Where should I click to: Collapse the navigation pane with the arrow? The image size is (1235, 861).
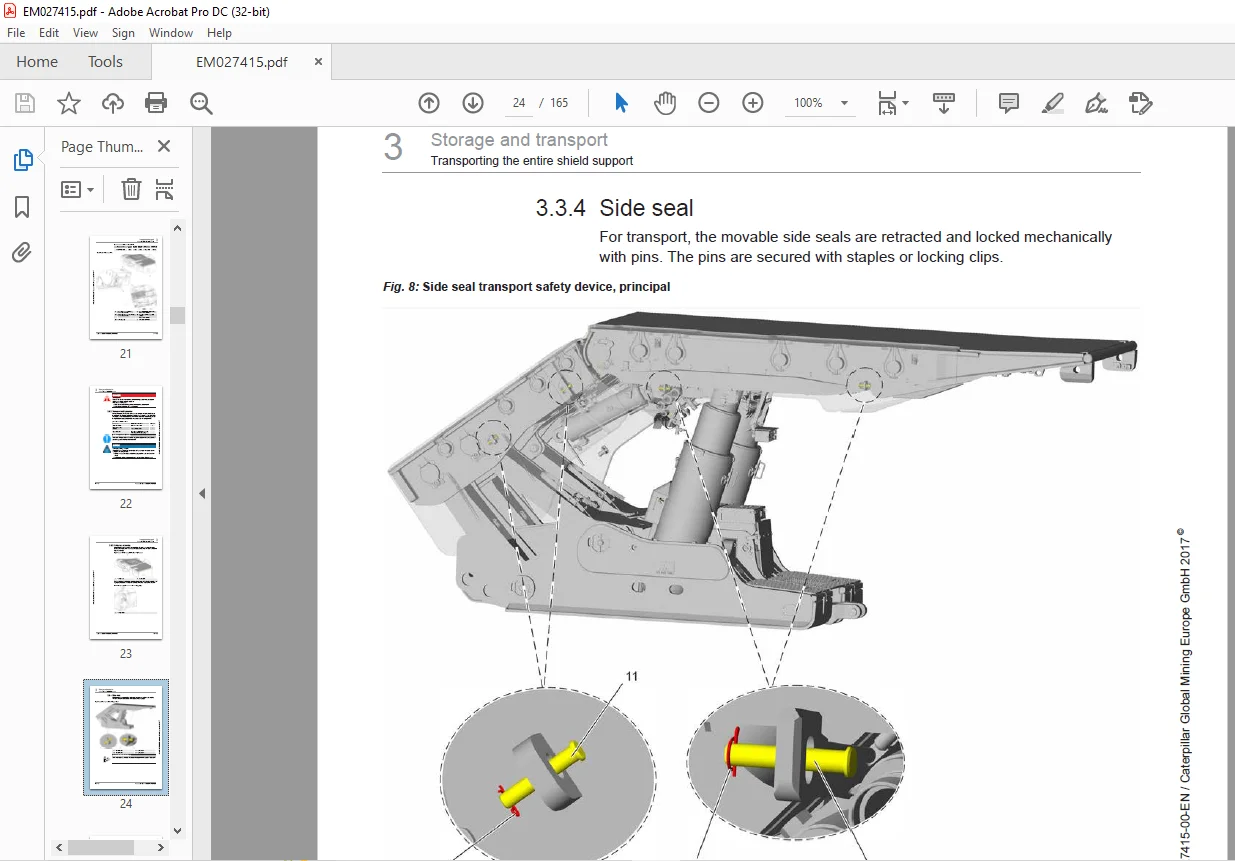[x=203, y=493]
